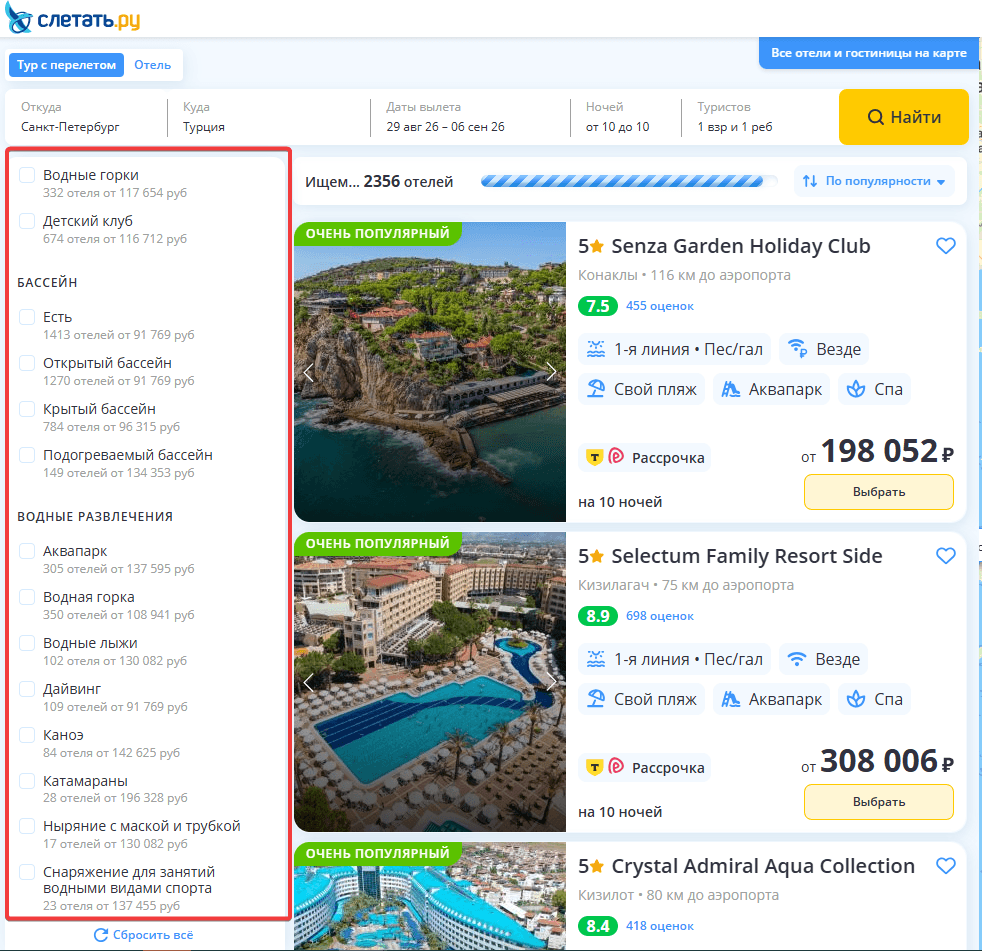Click the Wi-Fi icon in Selectum Family Resort card

click(x=797, y=659)
